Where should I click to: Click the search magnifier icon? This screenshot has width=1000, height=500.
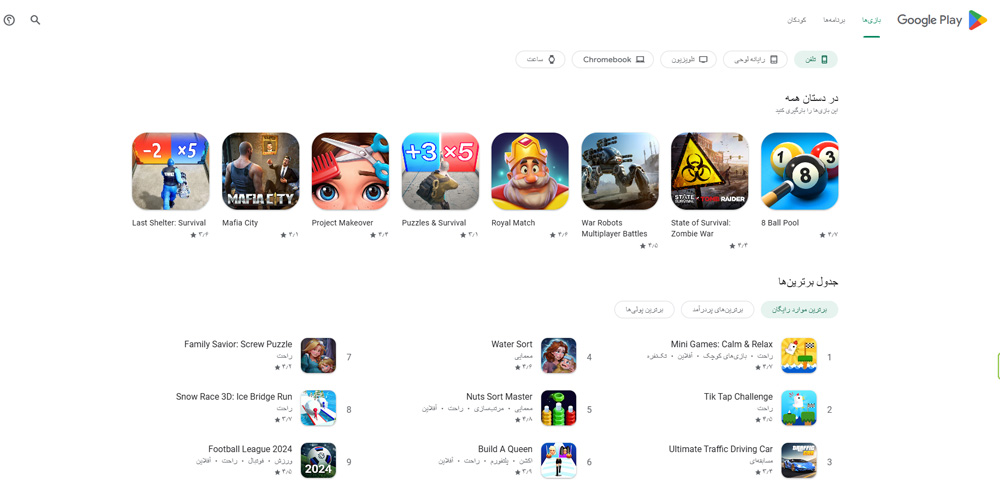tap(35, 20)
